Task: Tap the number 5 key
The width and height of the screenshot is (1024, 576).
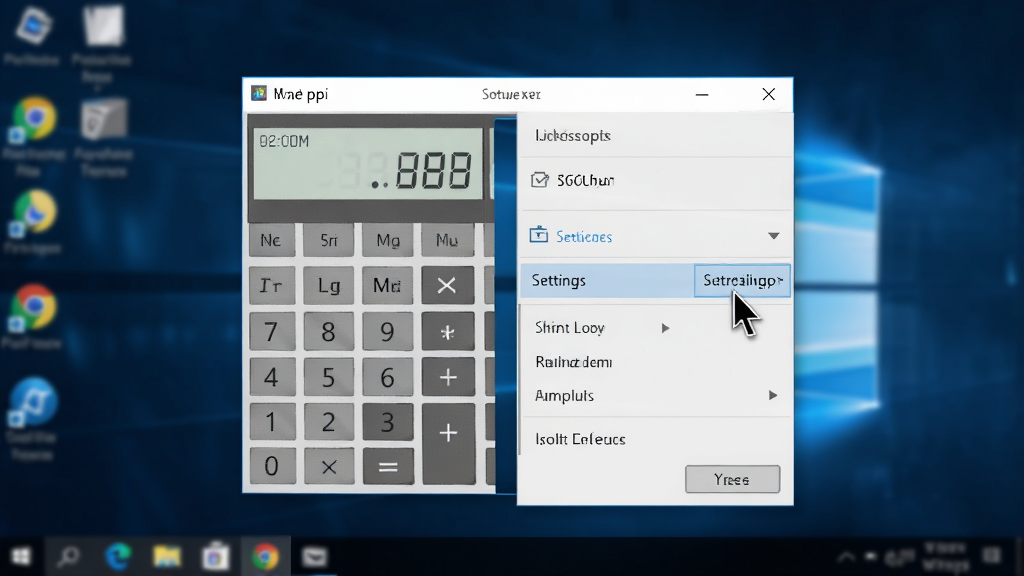Action: [328, 377]
